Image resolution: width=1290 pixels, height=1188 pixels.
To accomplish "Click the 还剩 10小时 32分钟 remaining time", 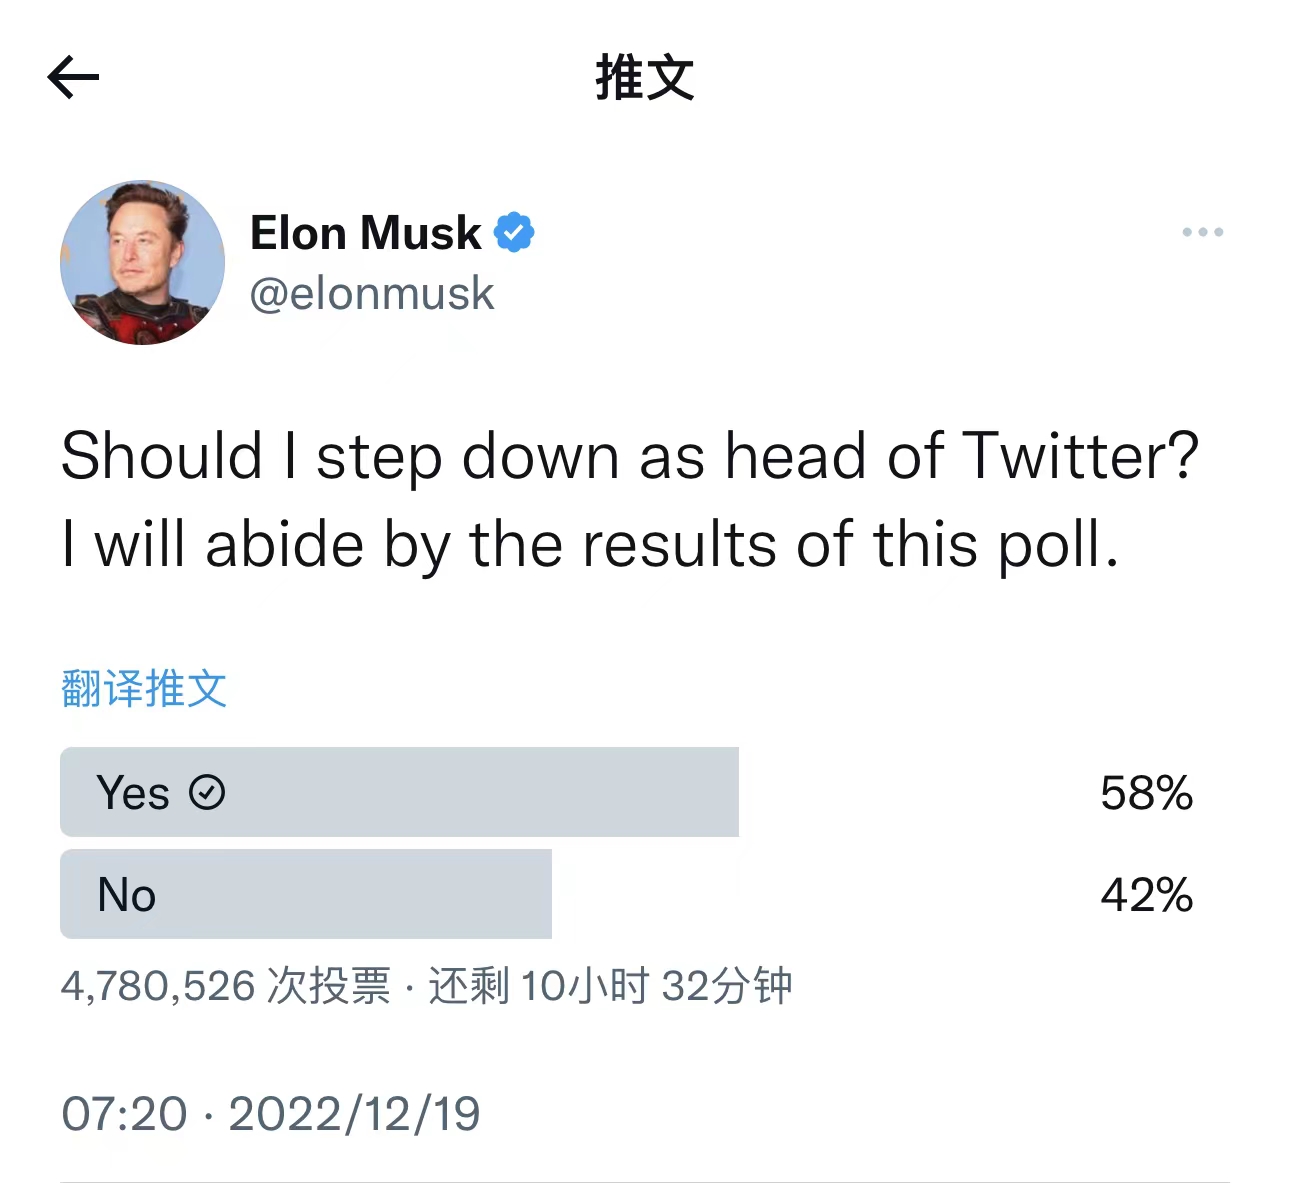I will [x=610, y=986].
